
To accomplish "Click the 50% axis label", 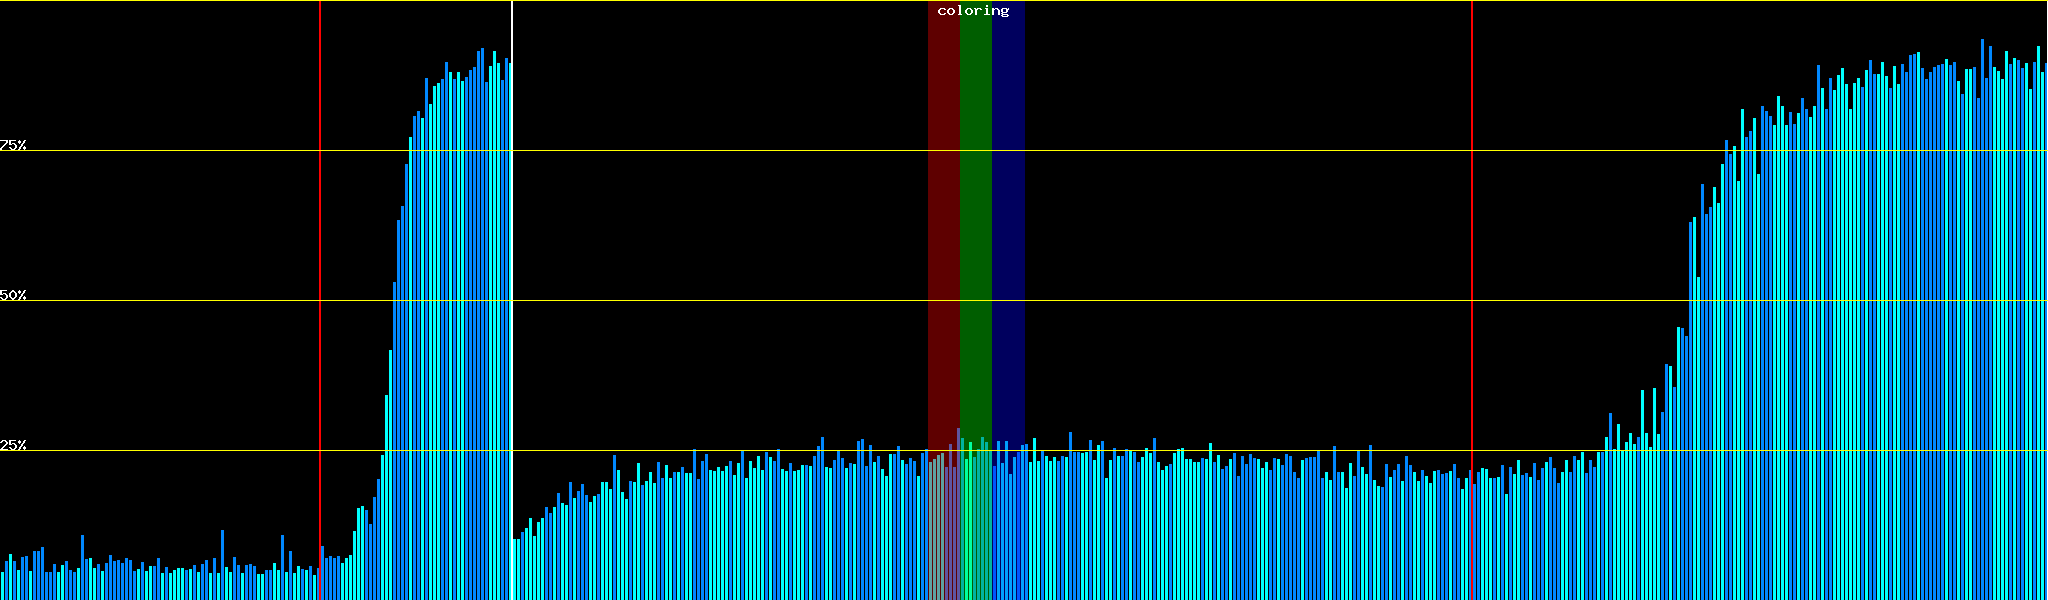I will [x=13, y=295].
